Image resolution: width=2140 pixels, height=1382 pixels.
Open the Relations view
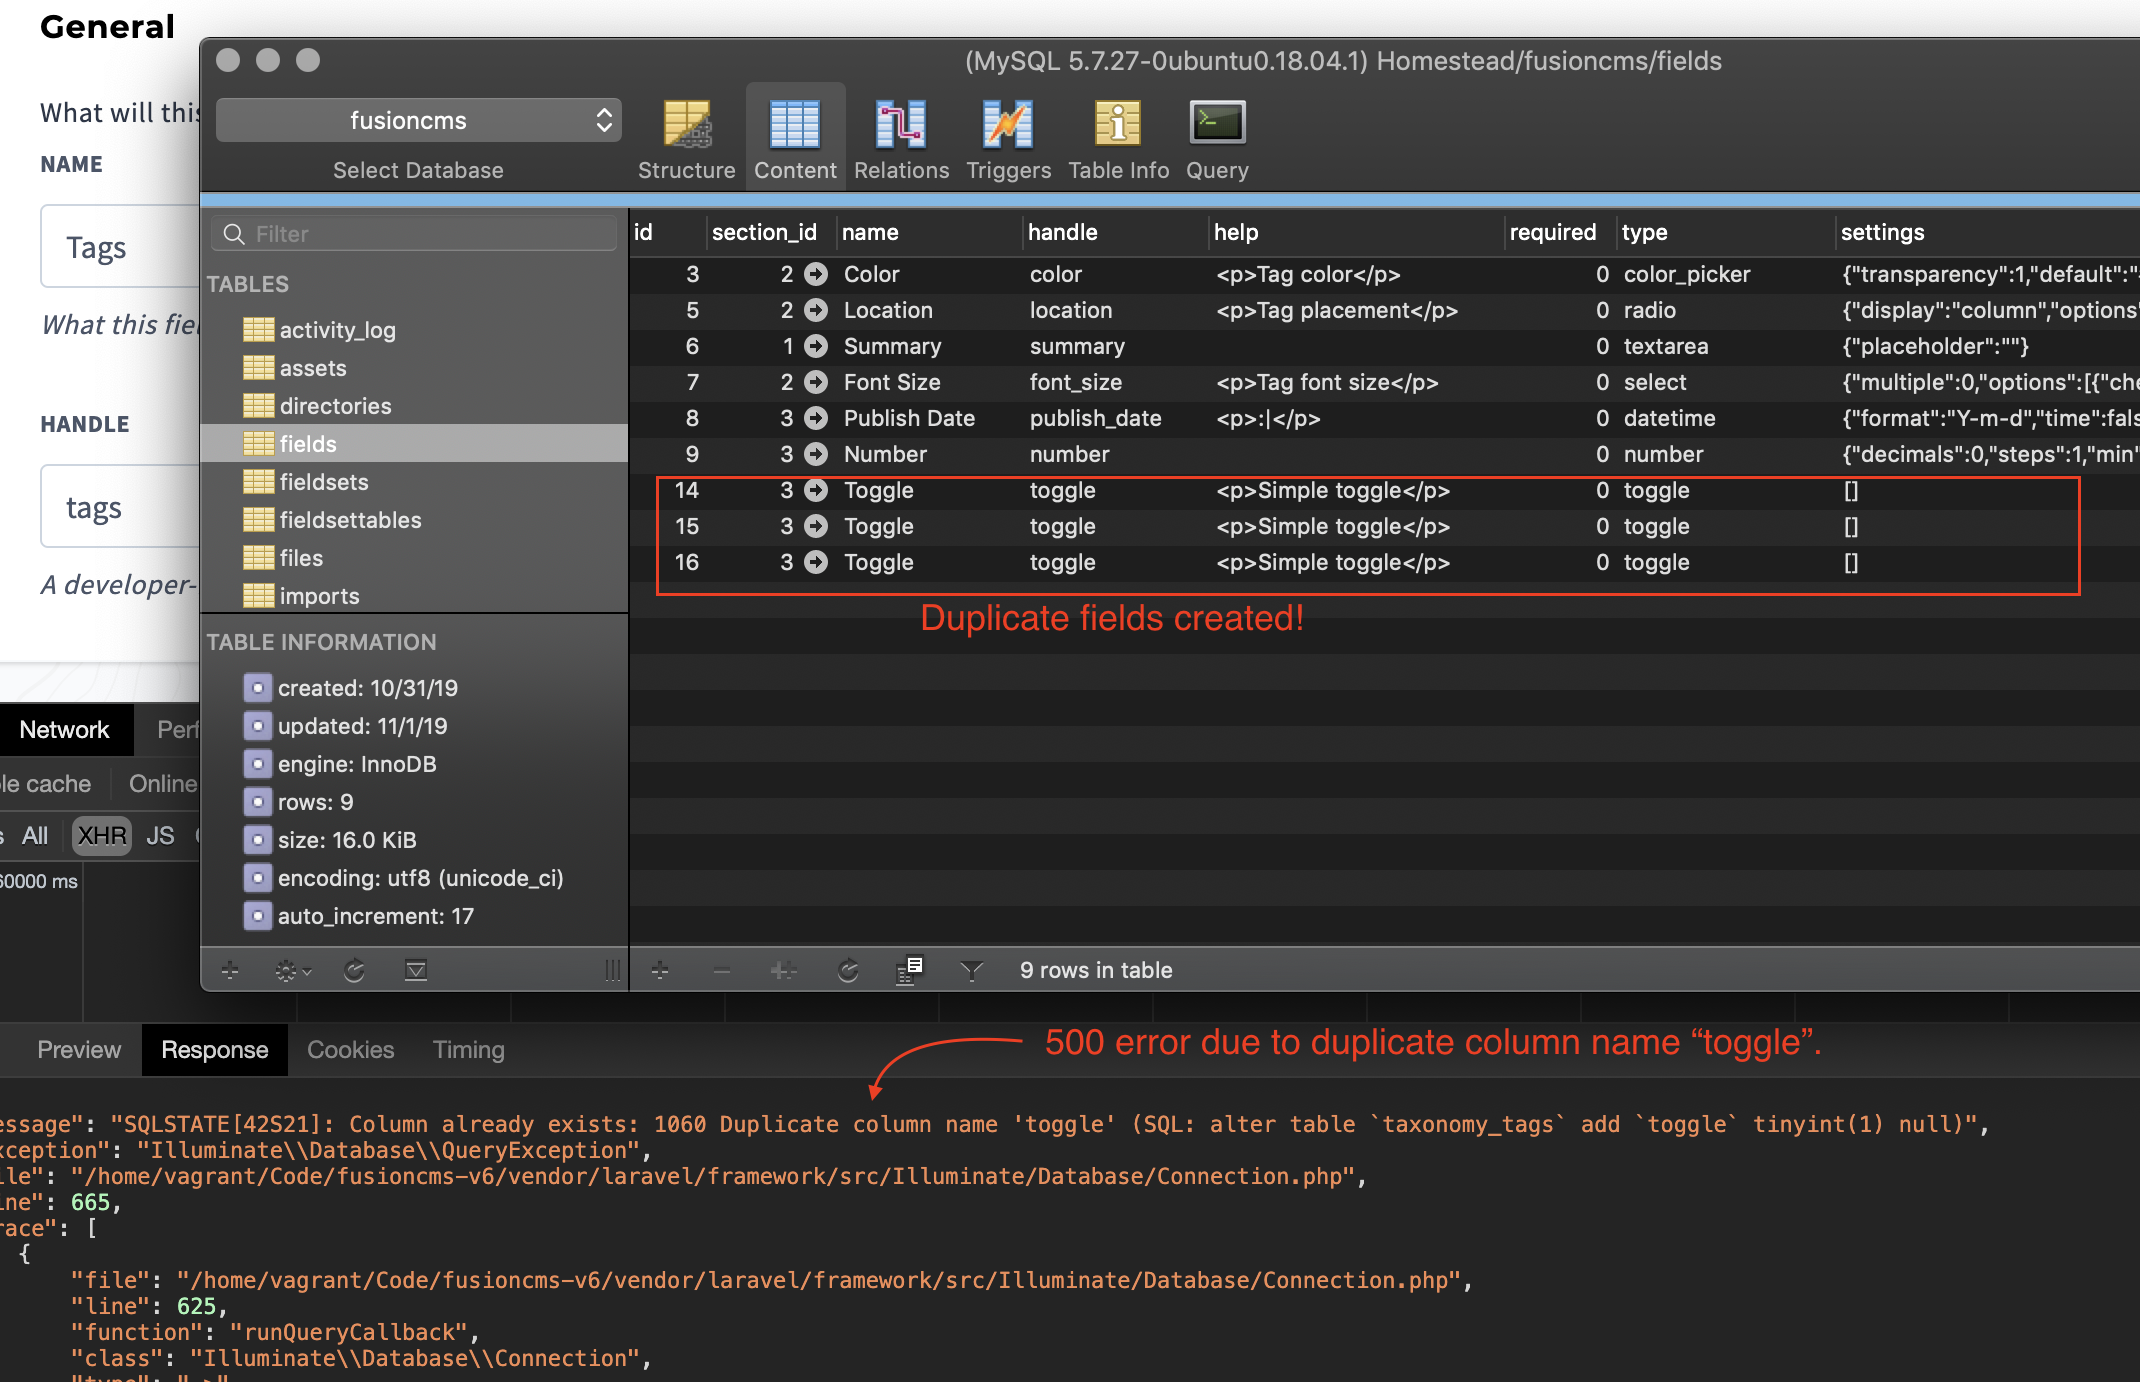click(900, 137)
